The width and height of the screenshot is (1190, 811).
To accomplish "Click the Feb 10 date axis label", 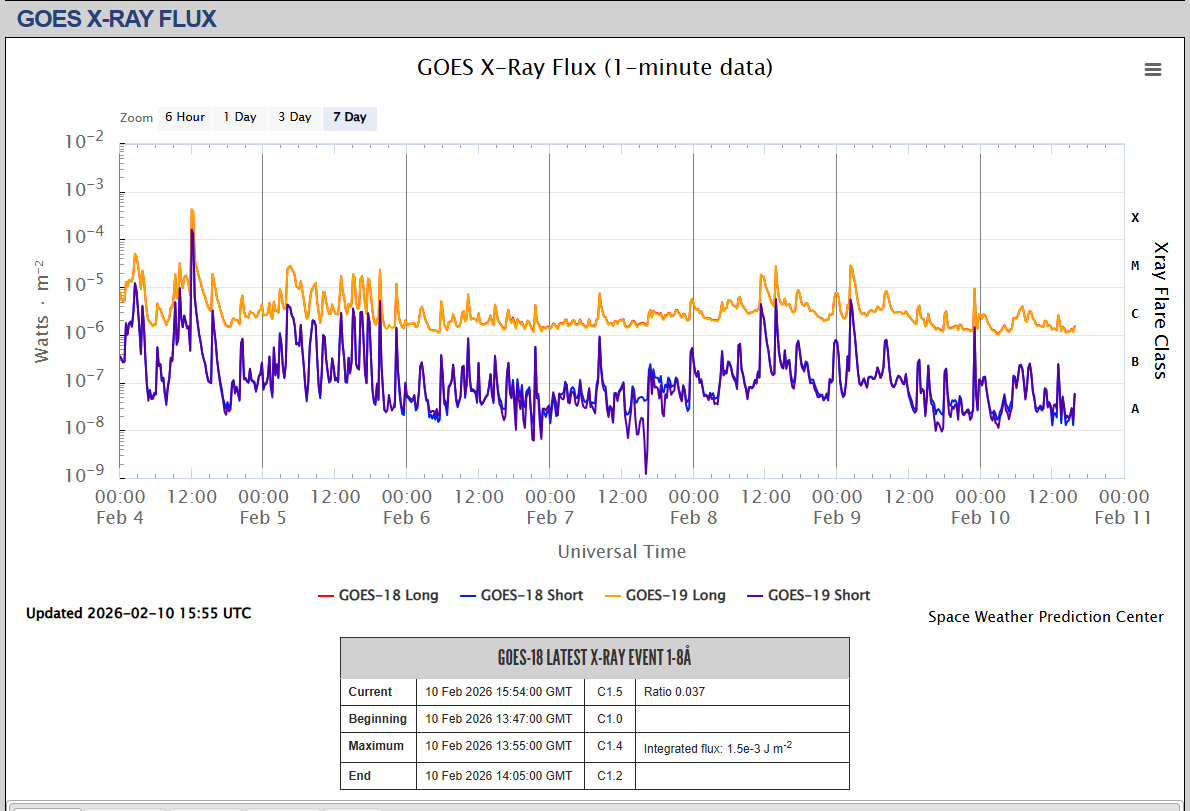I will [x=980, y=517].
